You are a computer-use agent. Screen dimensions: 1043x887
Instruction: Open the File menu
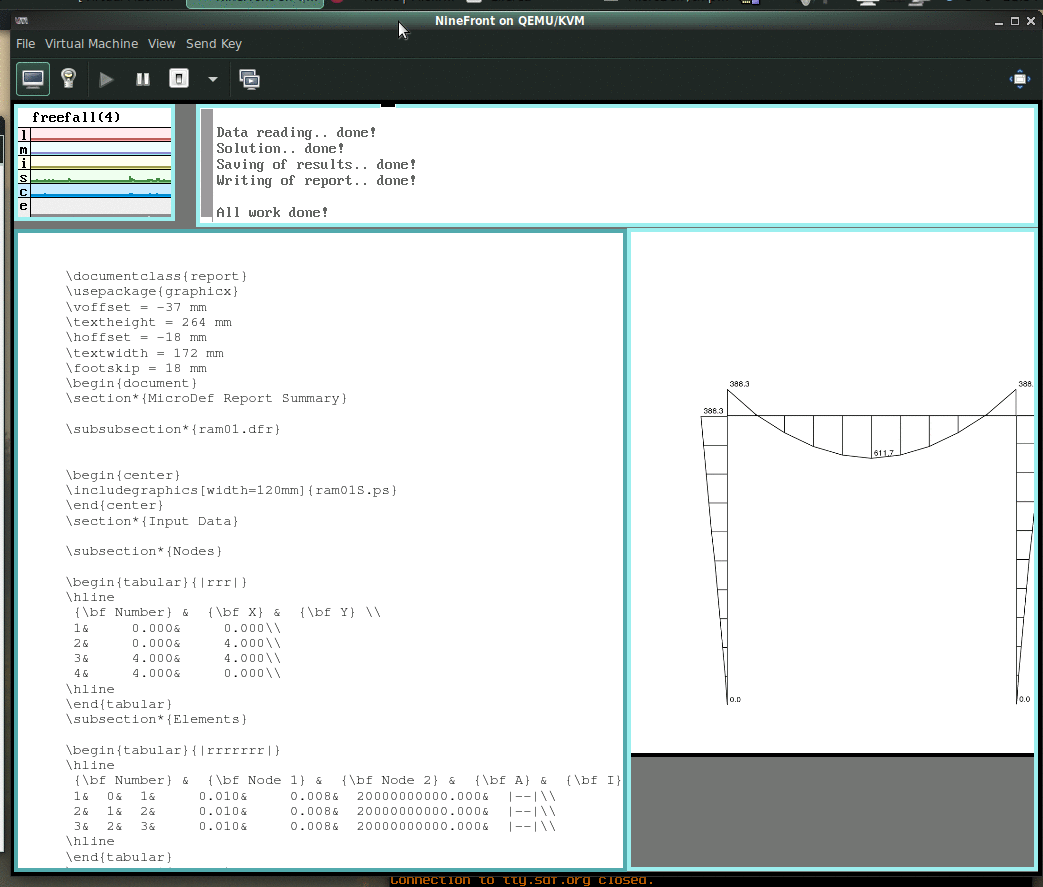click(25, 44)
